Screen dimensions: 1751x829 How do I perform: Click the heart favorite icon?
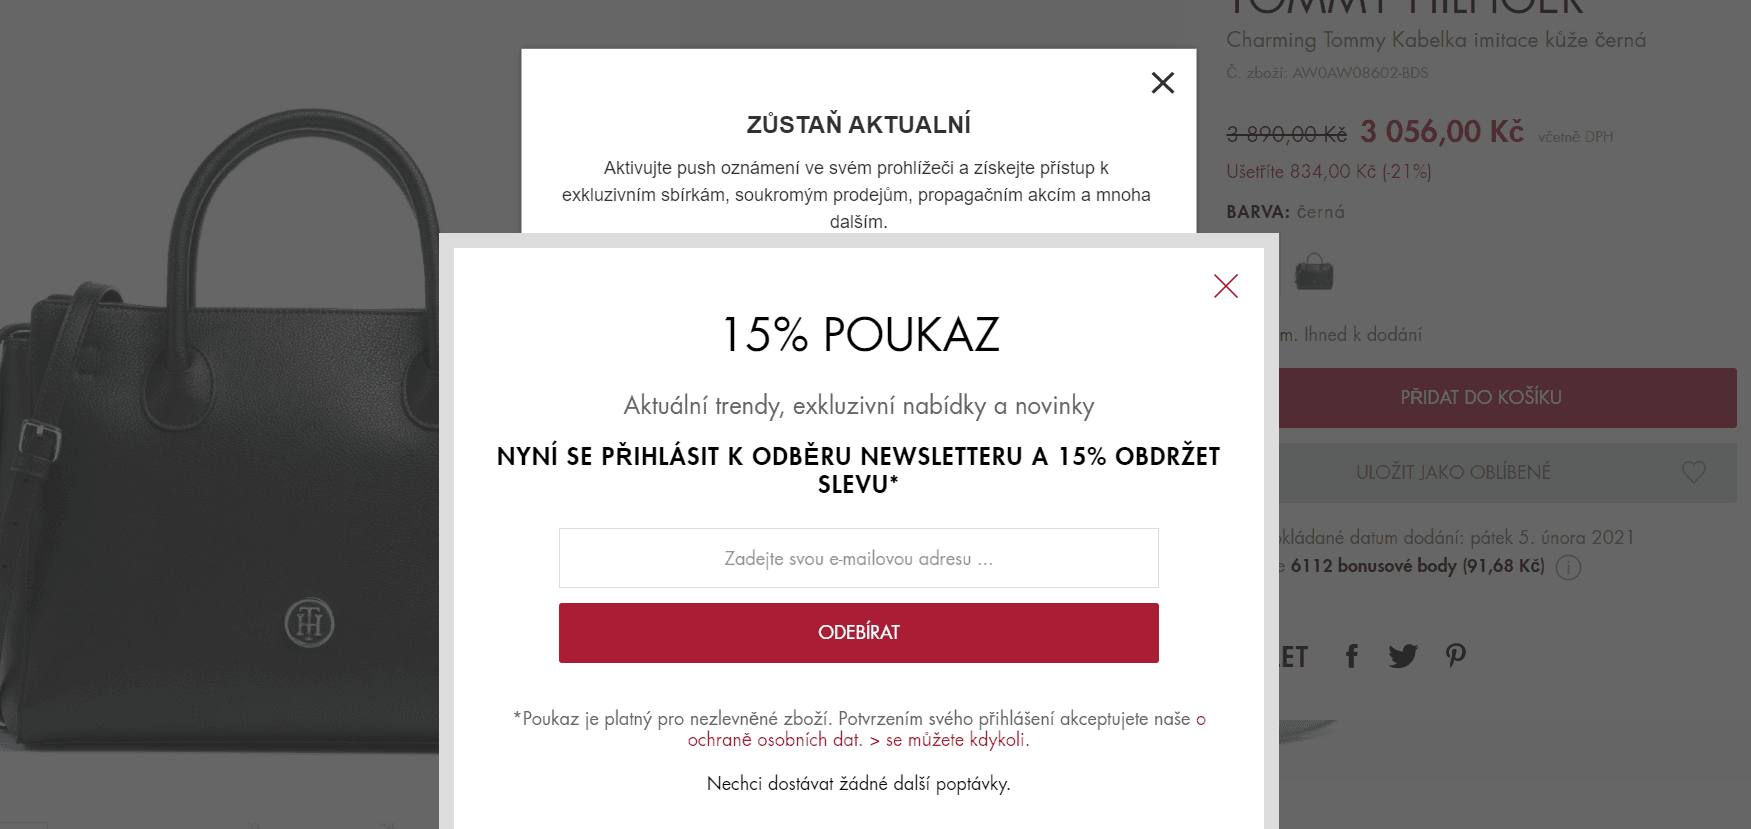click(x=1694, y=472)
